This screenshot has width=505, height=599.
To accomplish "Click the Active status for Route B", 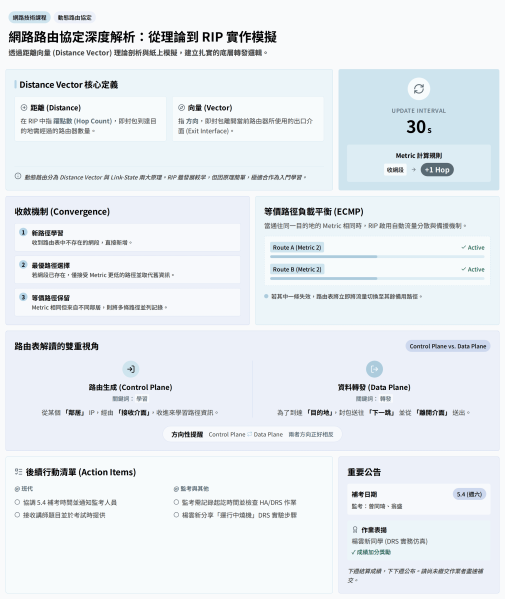I will (476, 269).
